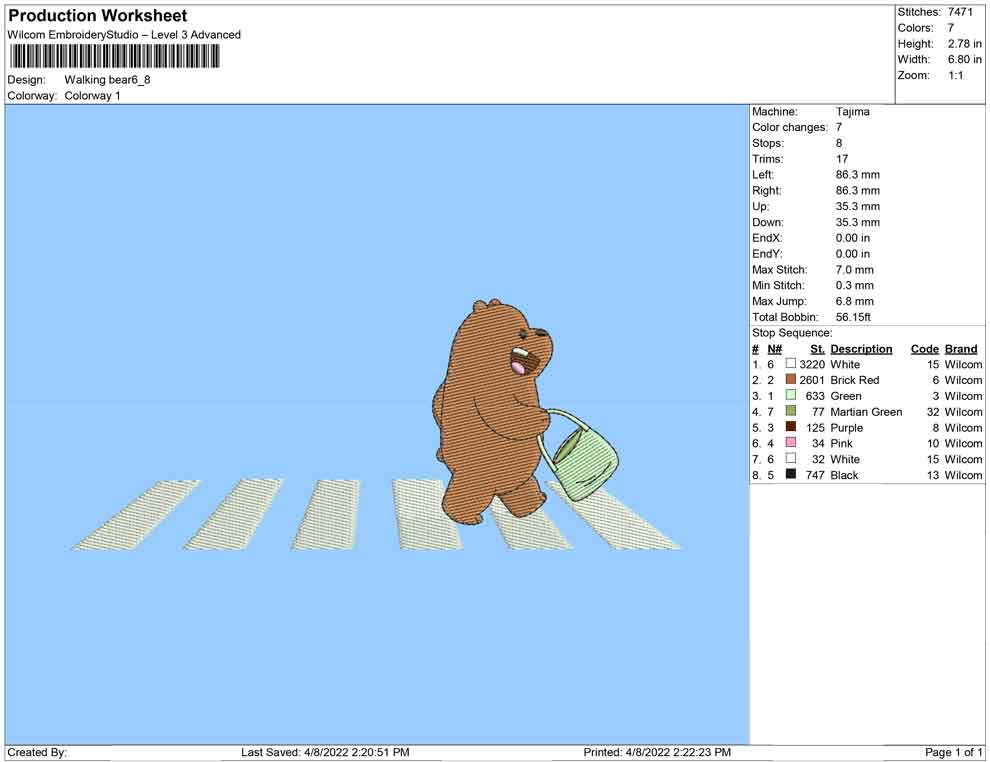Viewport: 990px width, 762px height.
Task: Click the Pink swatch in stop sequence
Action: tap(790, 443)
